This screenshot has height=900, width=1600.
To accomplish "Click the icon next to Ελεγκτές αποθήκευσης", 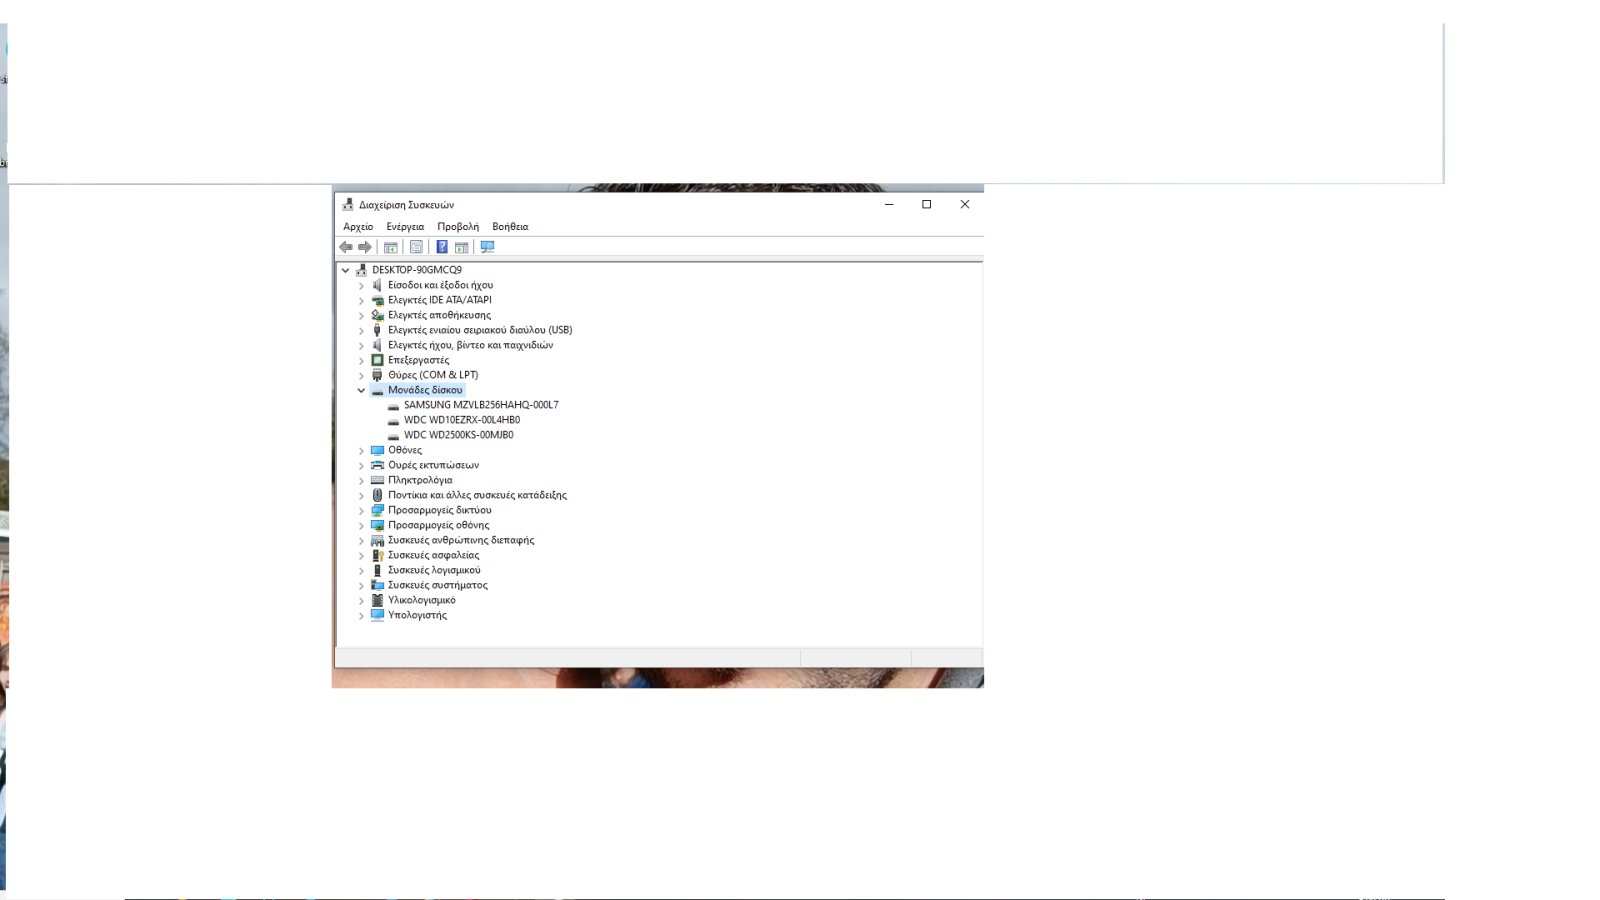I will click(377, 315).
